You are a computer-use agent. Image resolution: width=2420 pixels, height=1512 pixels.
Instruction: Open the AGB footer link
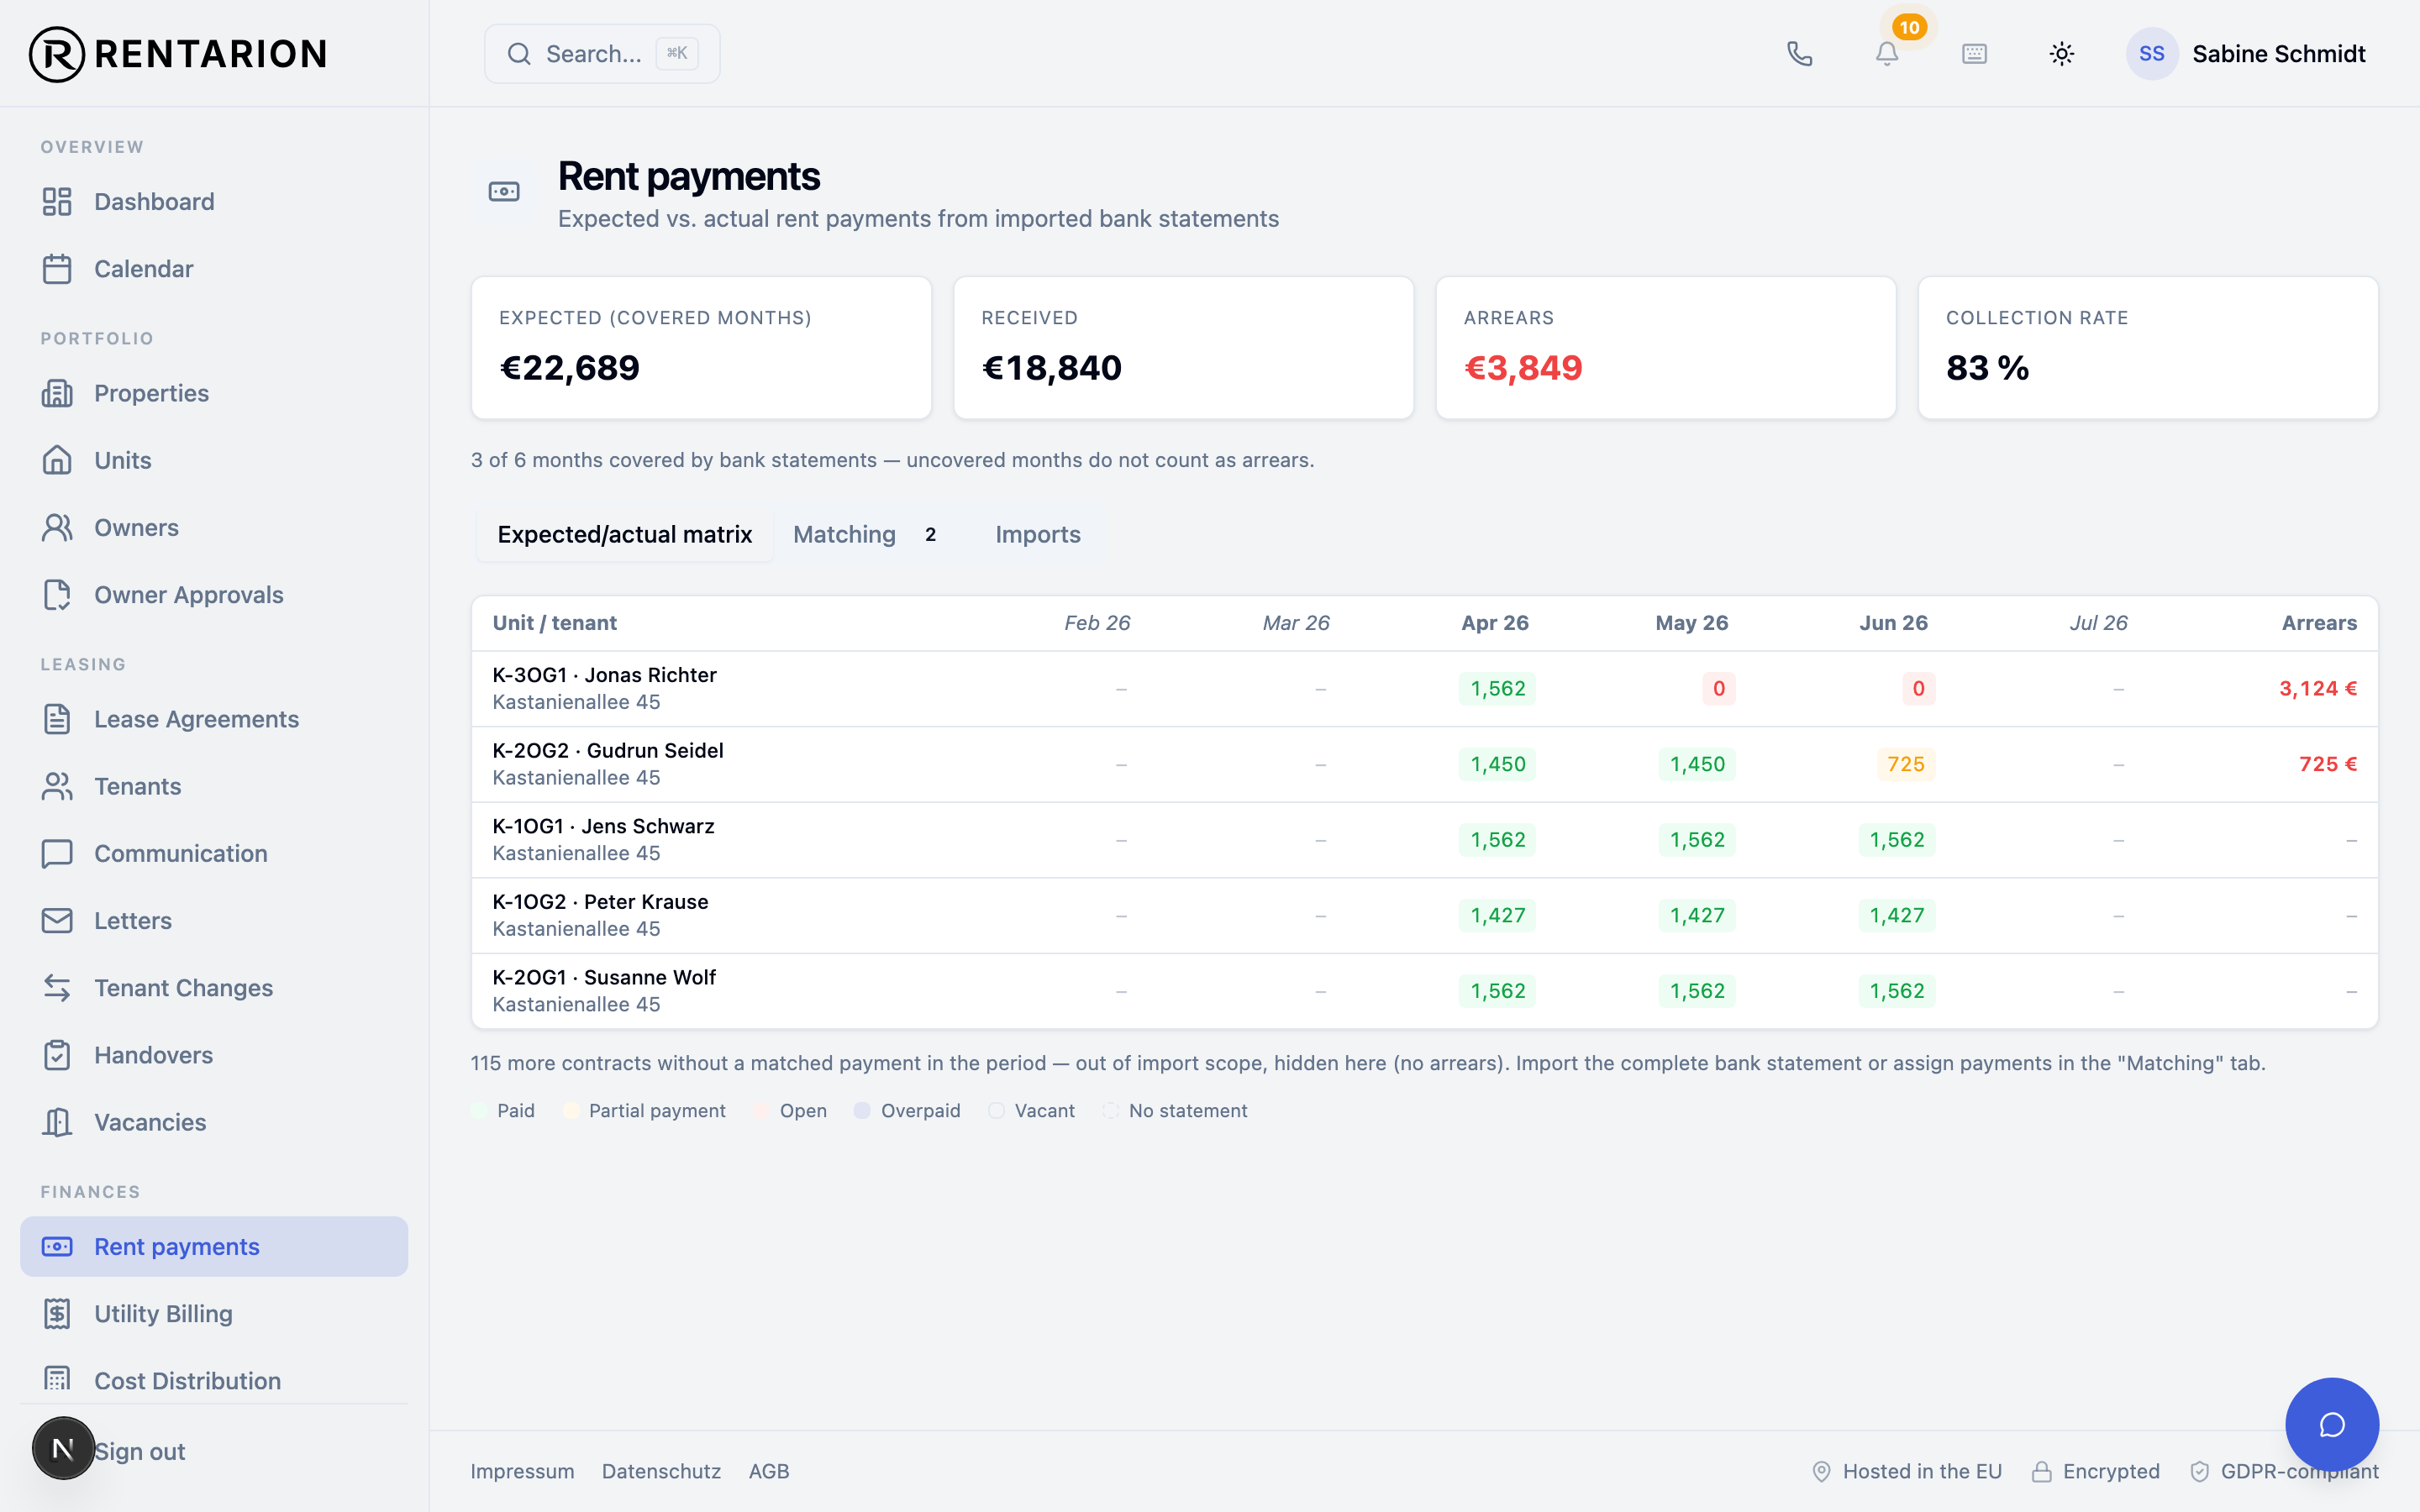point(769,1471)
